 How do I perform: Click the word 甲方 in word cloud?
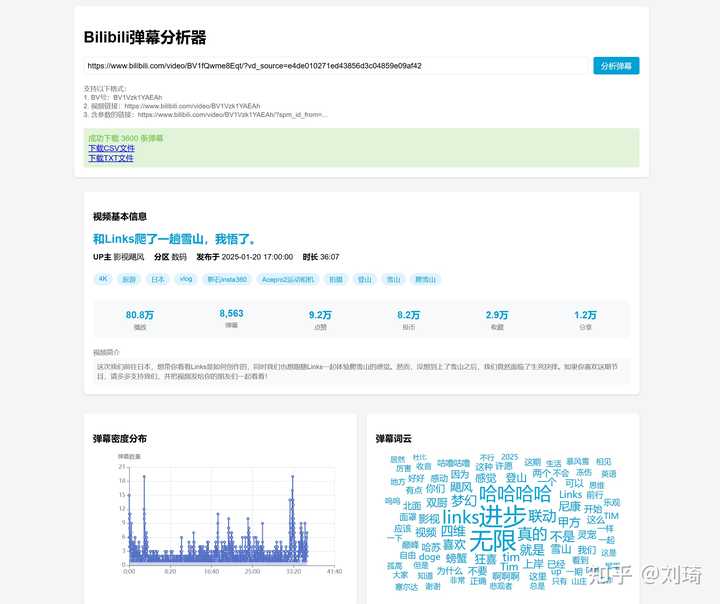[x=569, y=522]
